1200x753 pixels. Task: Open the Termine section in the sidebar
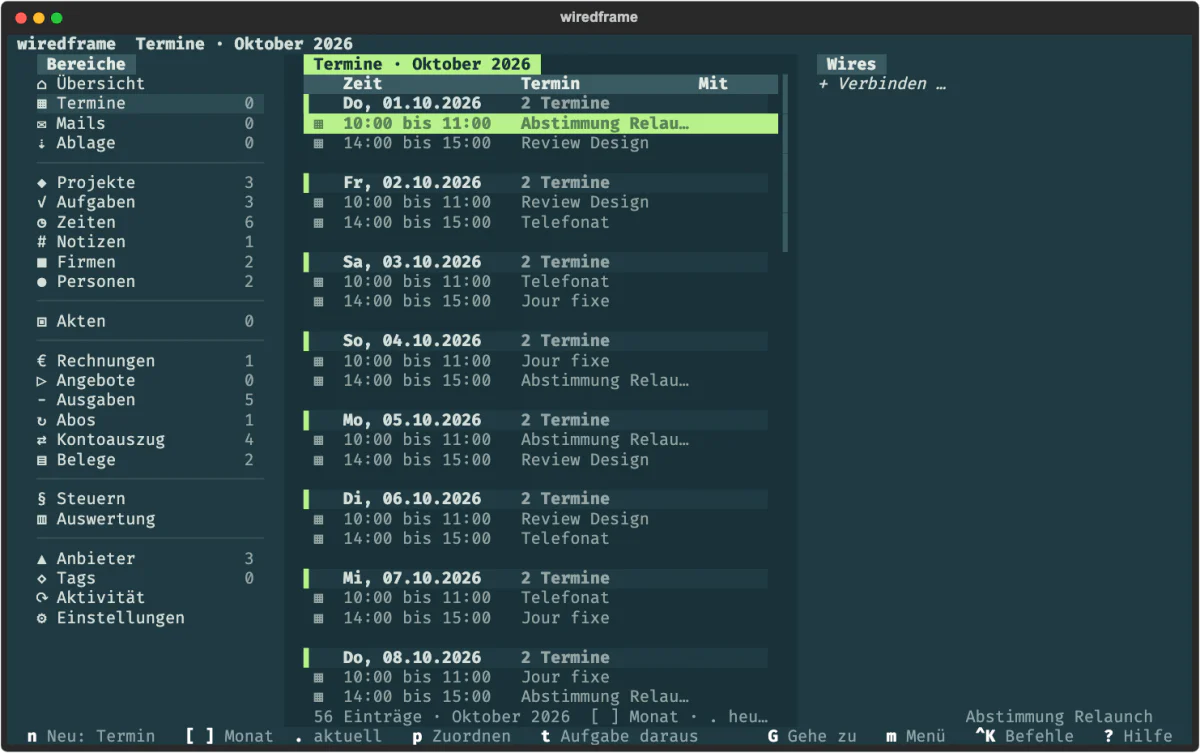150,104
